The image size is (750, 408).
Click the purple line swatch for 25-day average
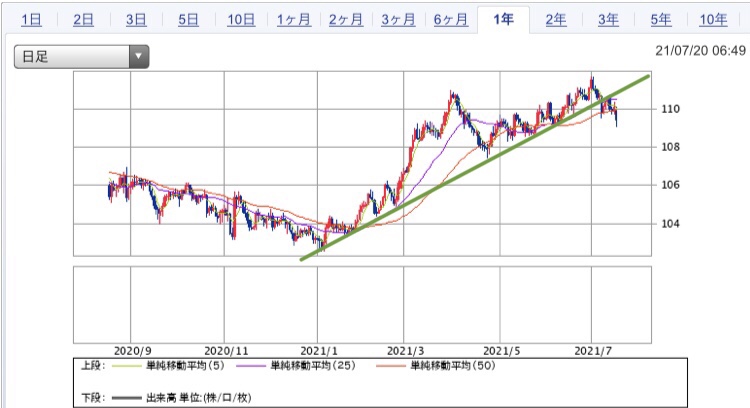251,366
